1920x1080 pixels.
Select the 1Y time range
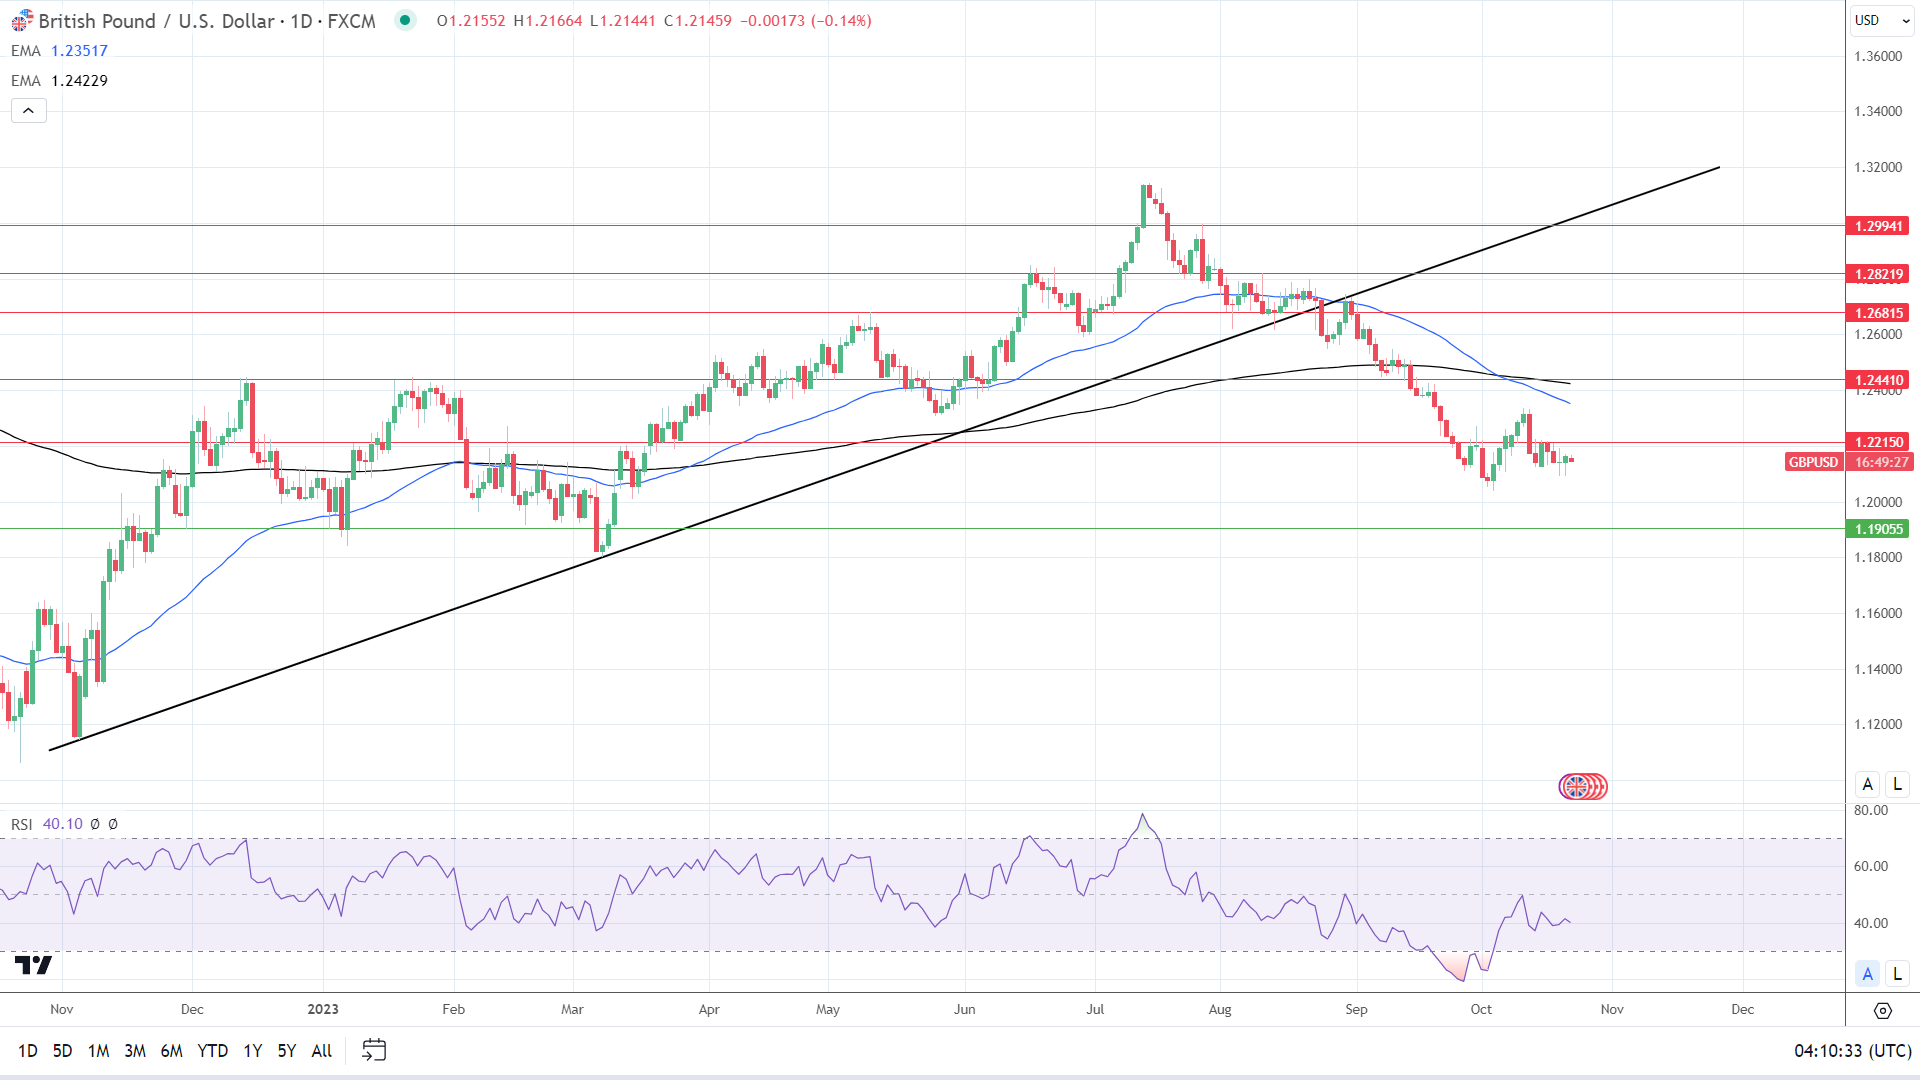coord(253,1051)
